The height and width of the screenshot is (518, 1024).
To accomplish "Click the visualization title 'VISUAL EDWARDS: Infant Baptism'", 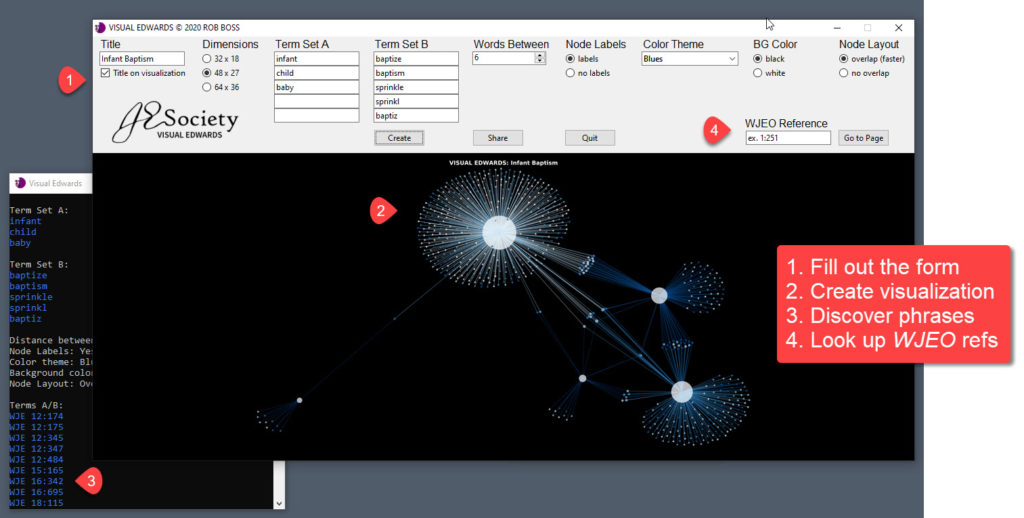I will (503, 163).
